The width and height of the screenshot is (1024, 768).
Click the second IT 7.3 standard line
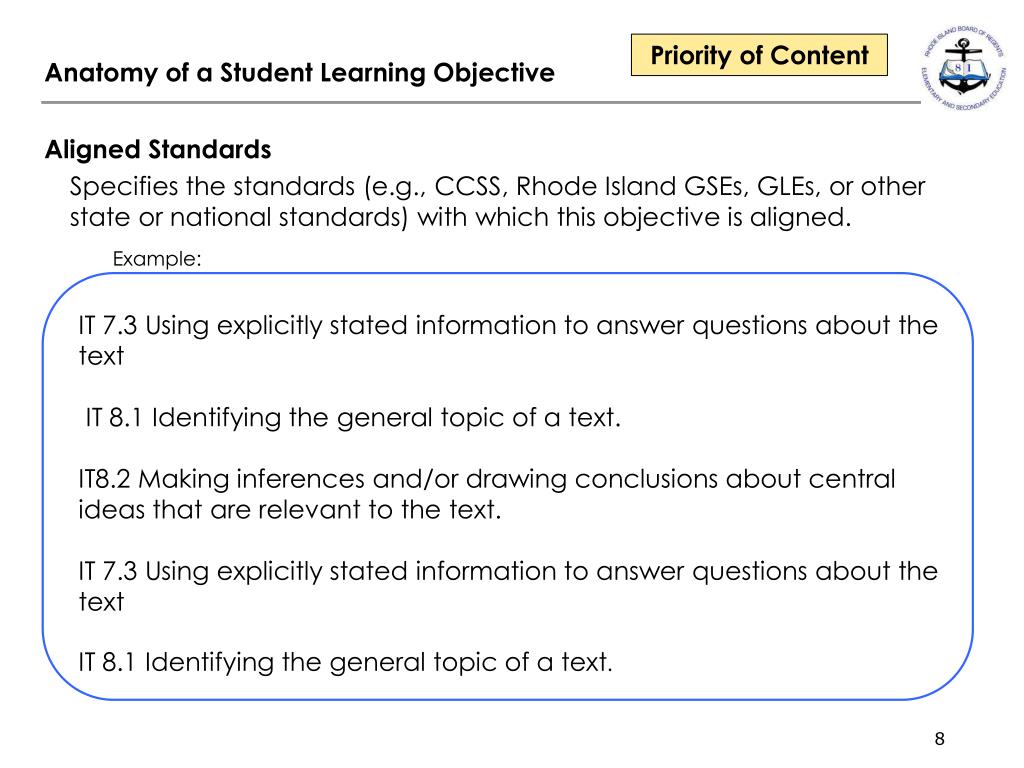coord(508,586)
